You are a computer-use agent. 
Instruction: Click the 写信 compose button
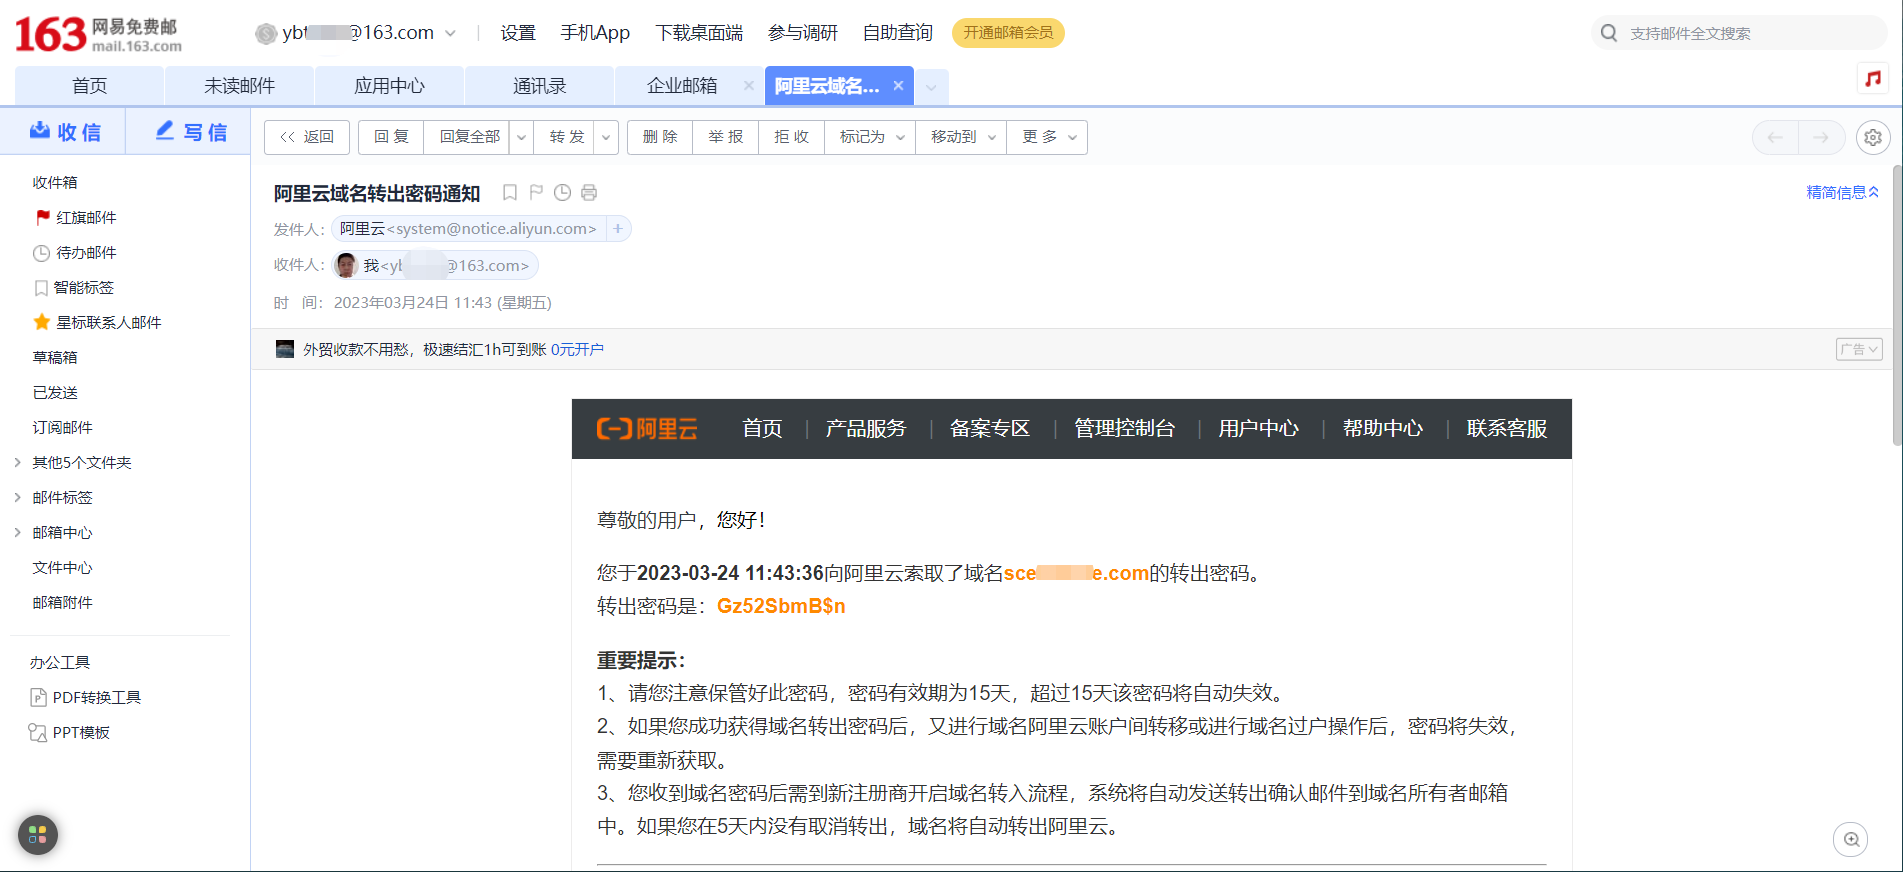coord(190,132)
